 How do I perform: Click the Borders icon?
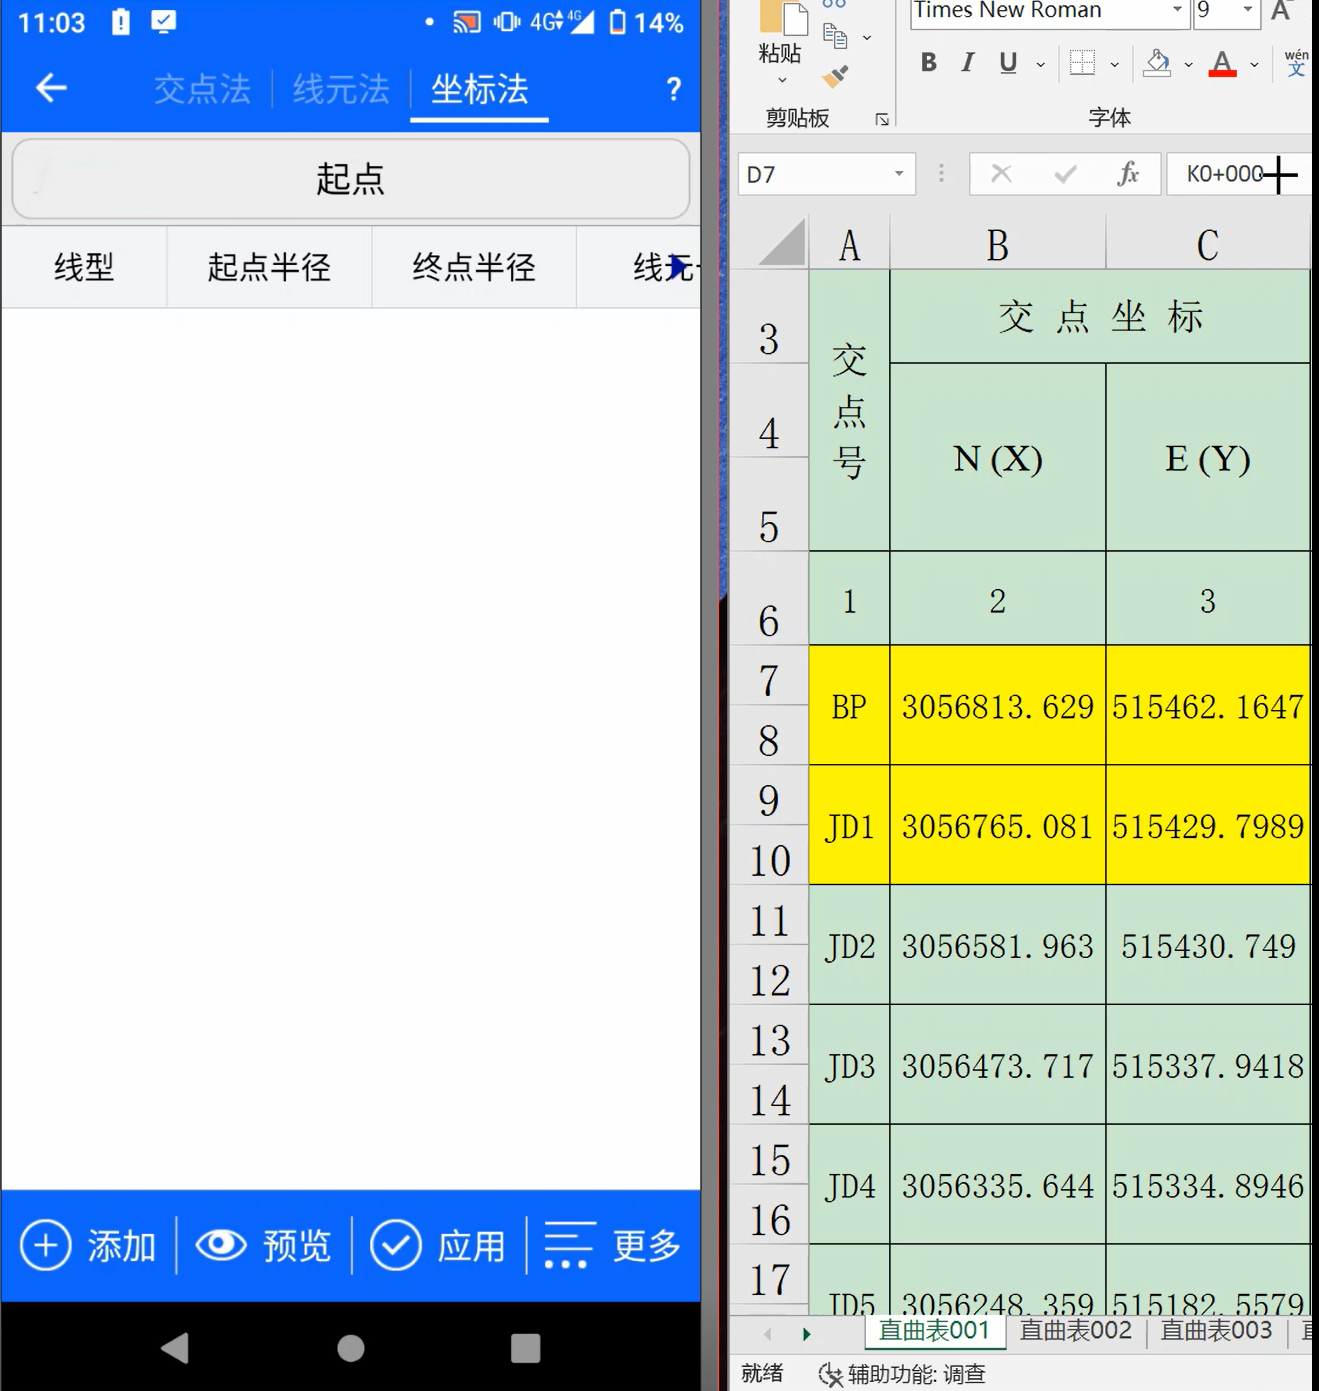coord(1082,63)
